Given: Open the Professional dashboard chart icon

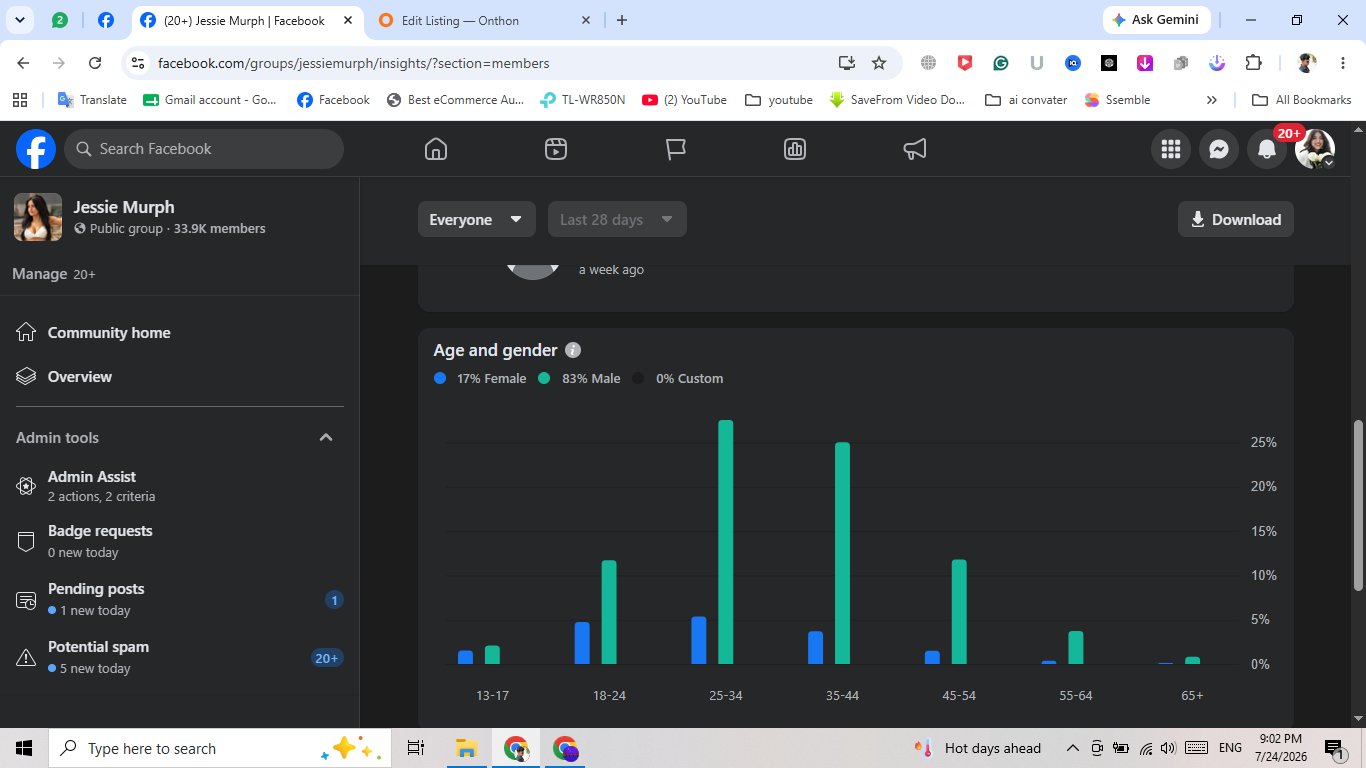Looking at the screenshot, I should [795, 149].
